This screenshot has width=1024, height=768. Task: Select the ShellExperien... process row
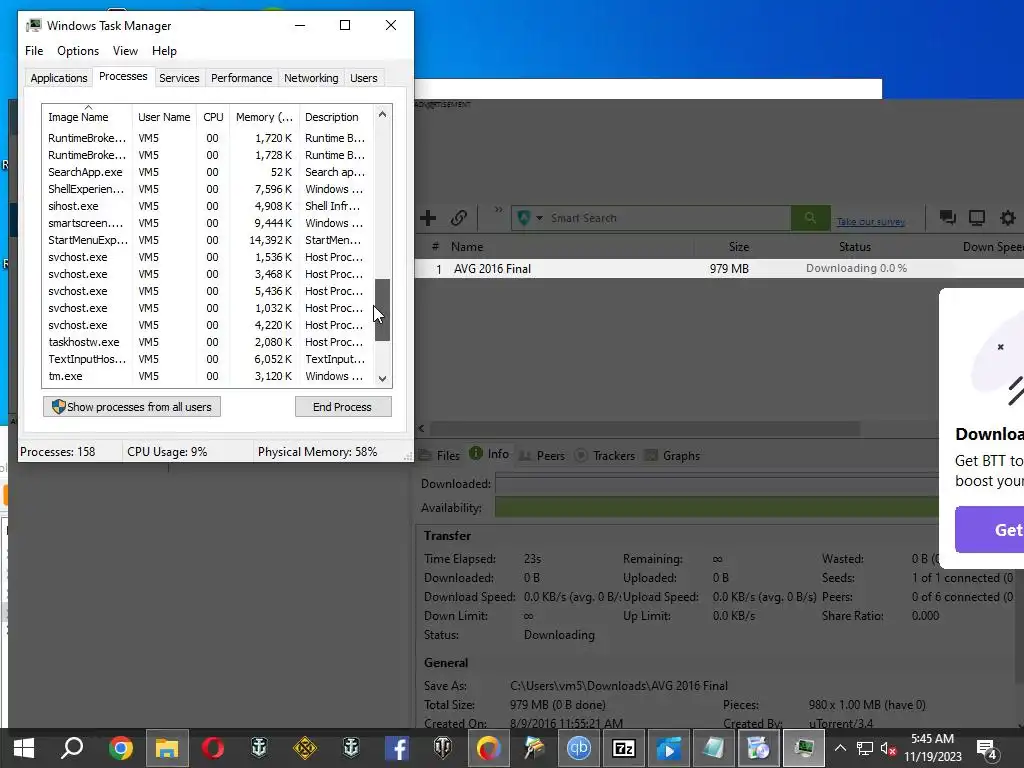pyautogui.click(x=207, y=189)
